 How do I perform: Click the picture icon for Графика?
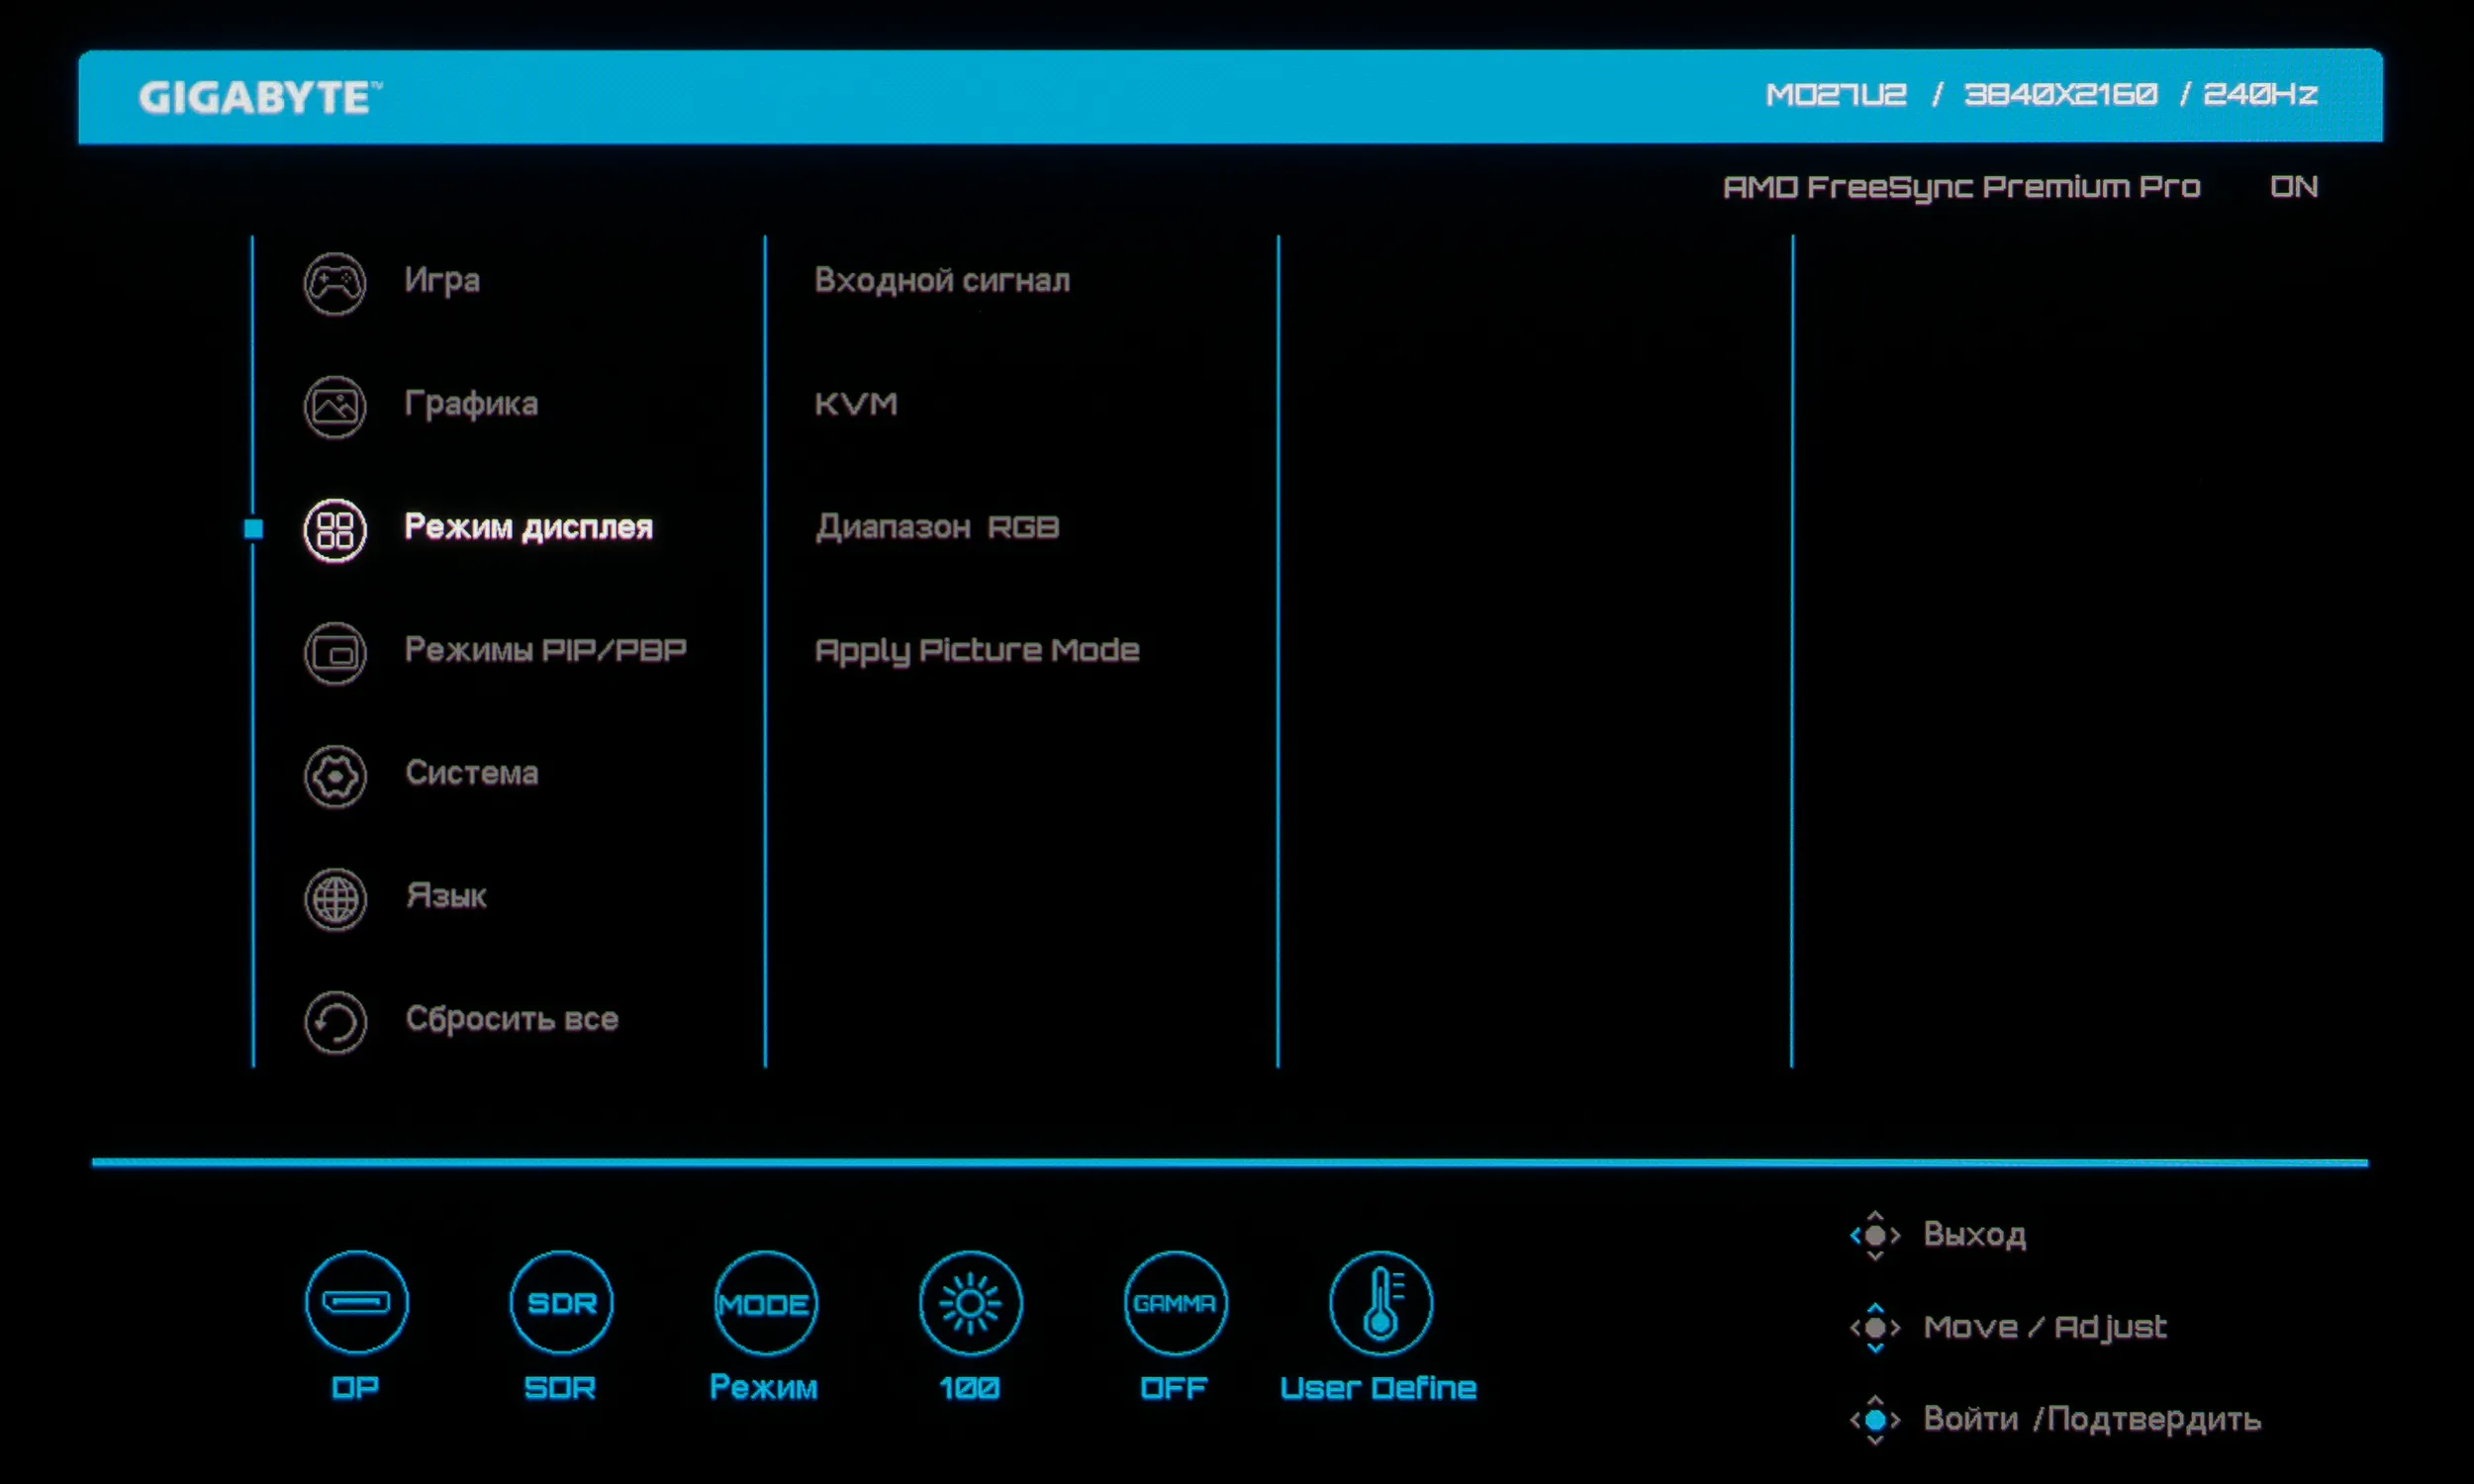coord(335,407)
